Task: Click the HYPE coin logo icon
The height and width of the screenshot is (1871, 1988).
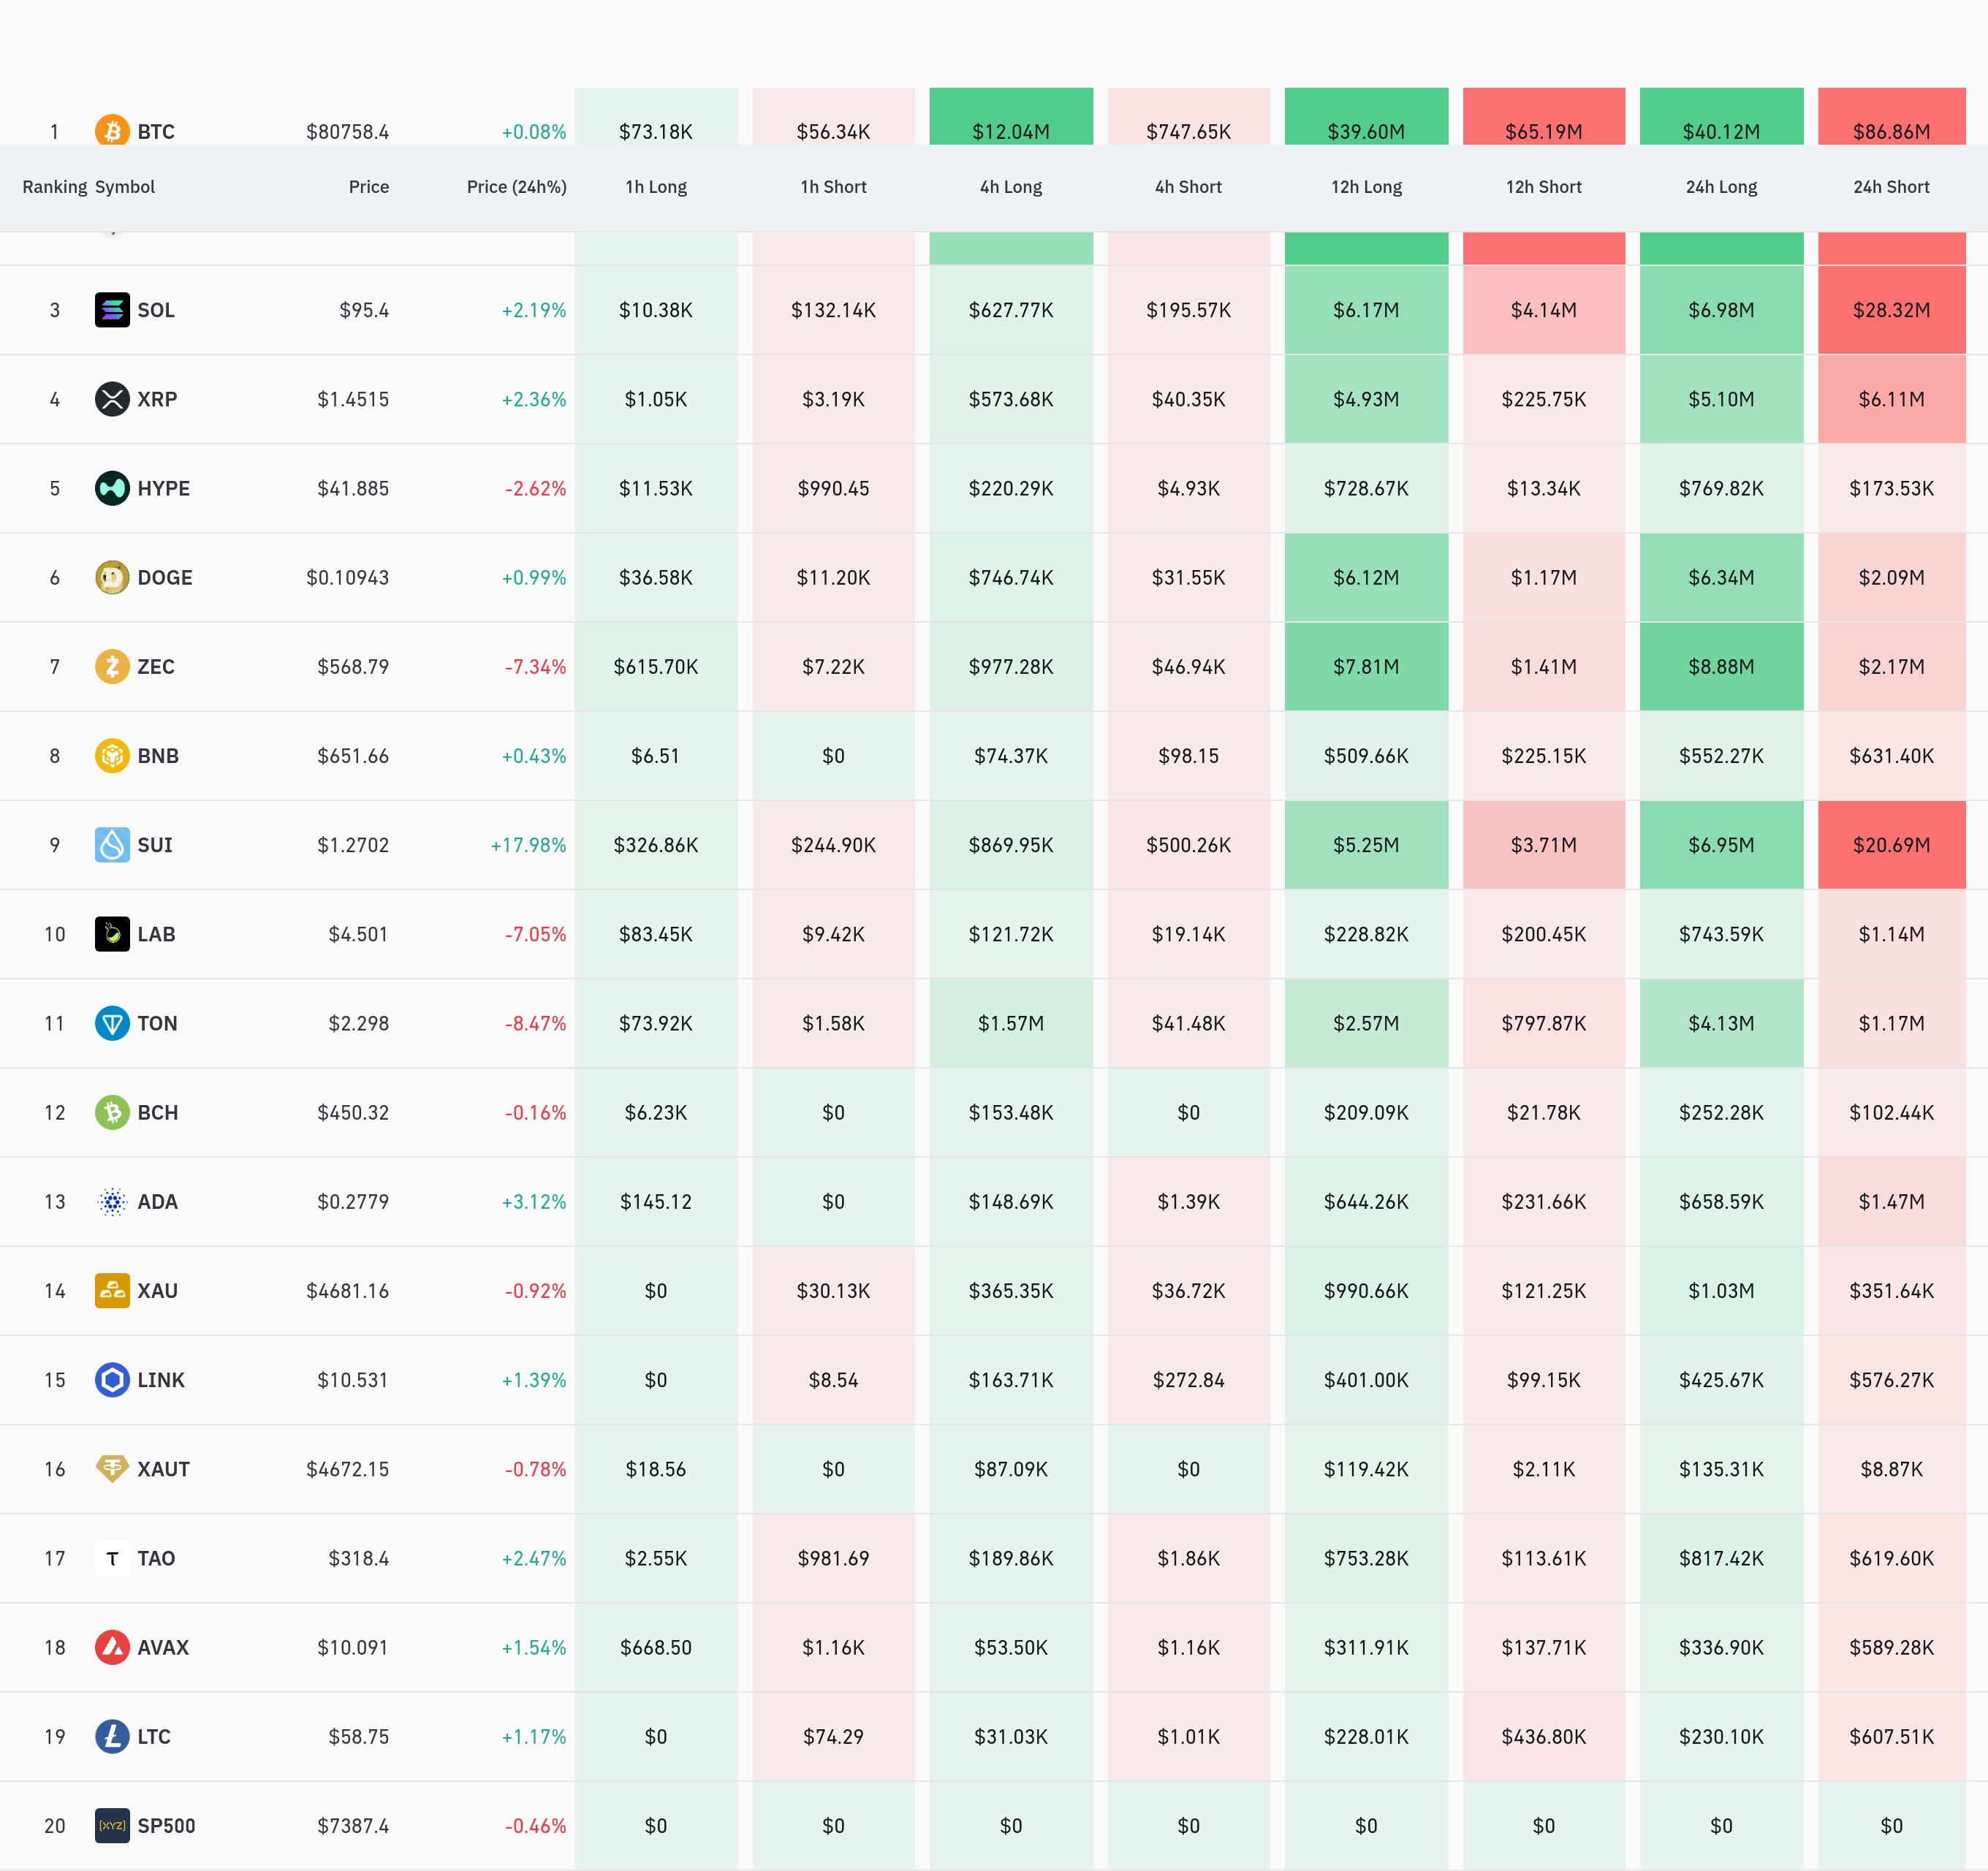Action: coord(112,488)
